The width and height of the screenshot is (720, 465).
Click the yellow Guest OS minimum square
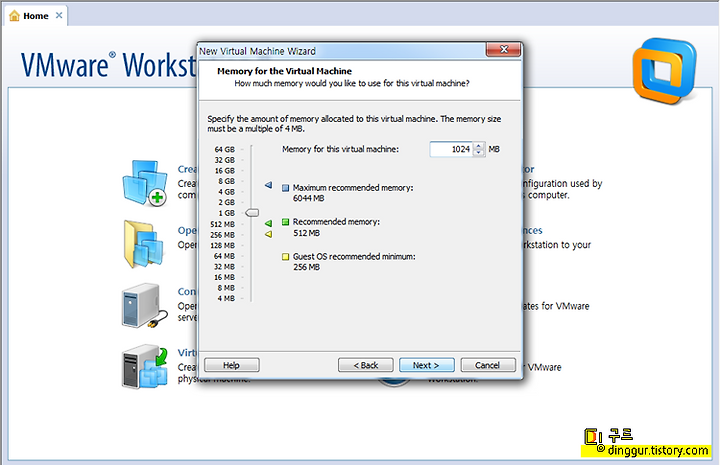[x=286, y=257]
